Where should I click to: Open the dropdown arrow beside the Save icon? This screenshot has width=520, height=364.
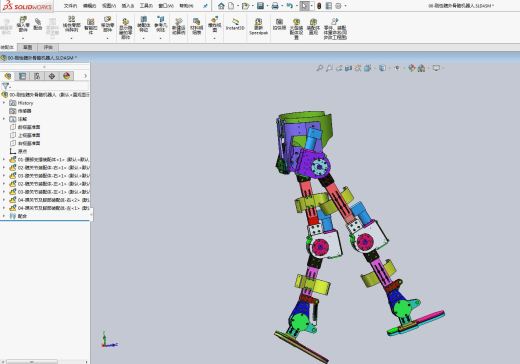click(267, 6)
